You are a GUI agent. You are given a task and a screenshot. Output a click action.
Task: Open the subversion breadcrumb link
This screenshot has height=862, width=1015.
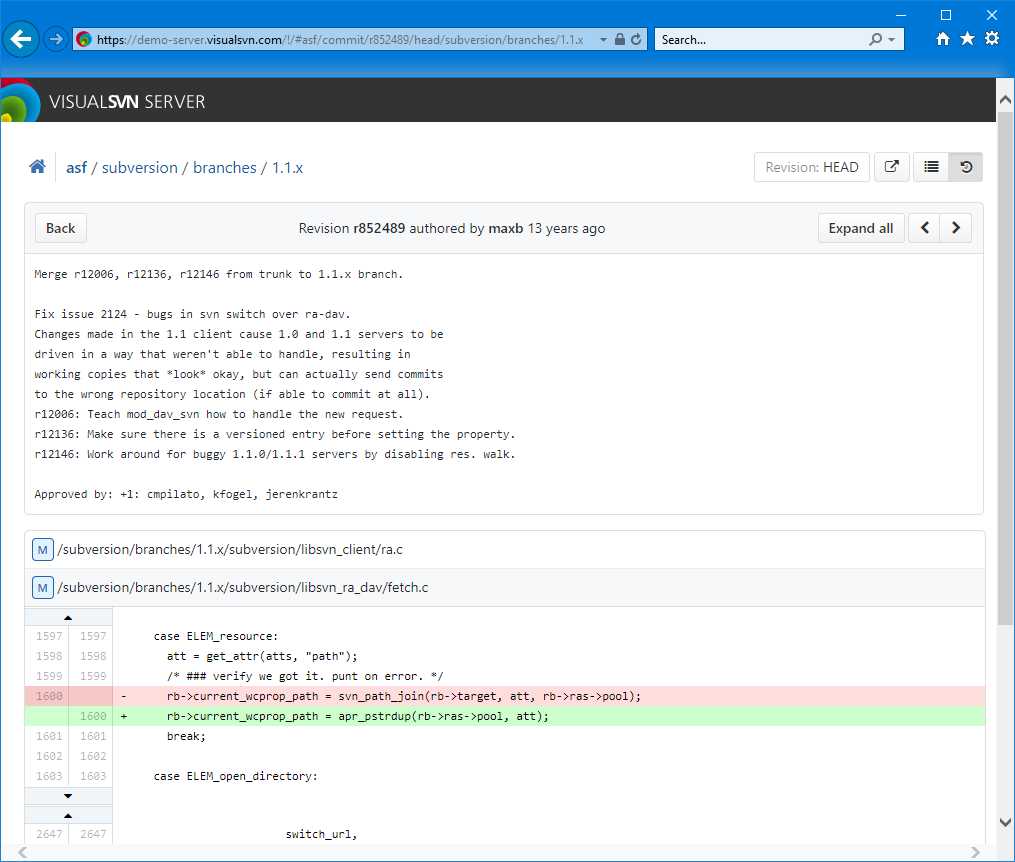tap(139, 168)
